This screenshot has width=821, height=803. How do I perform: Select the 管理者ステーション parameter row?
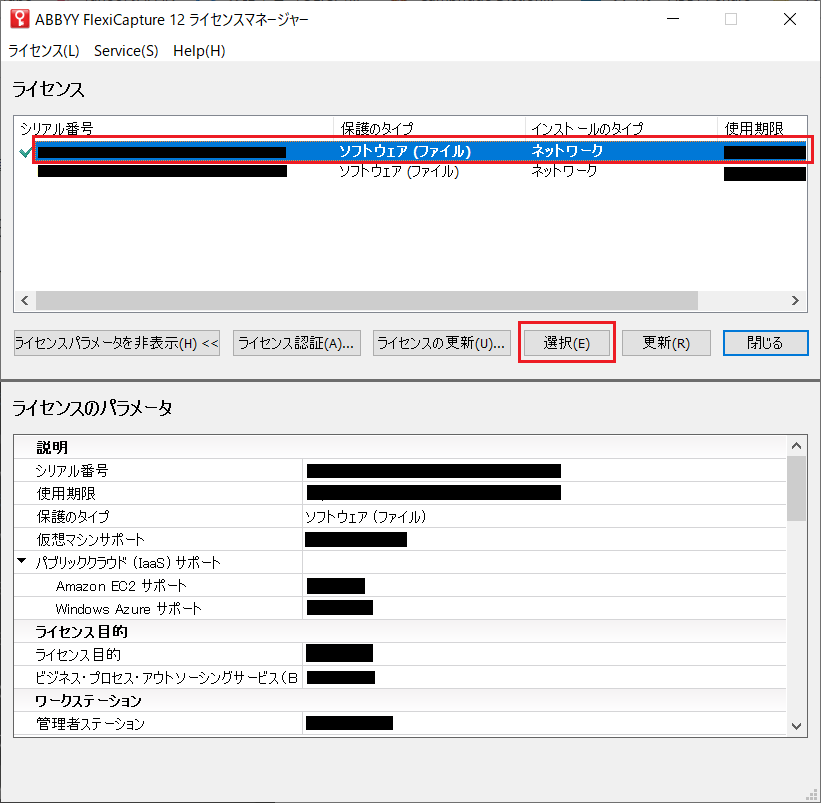click(x=400, y=723)
